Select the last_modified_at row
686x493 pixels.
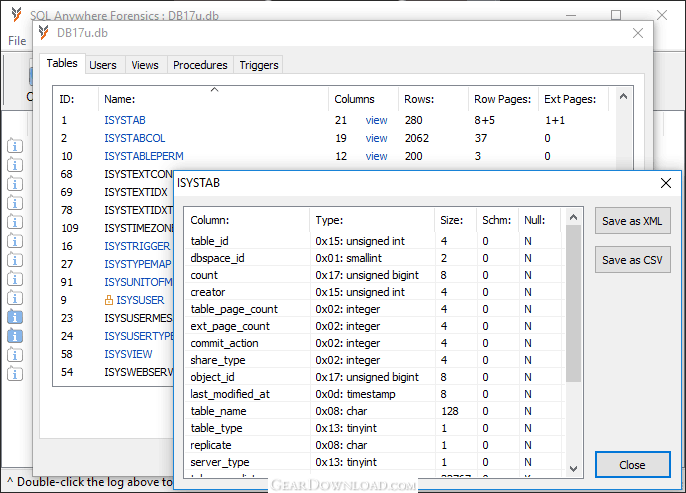[374, 394]
